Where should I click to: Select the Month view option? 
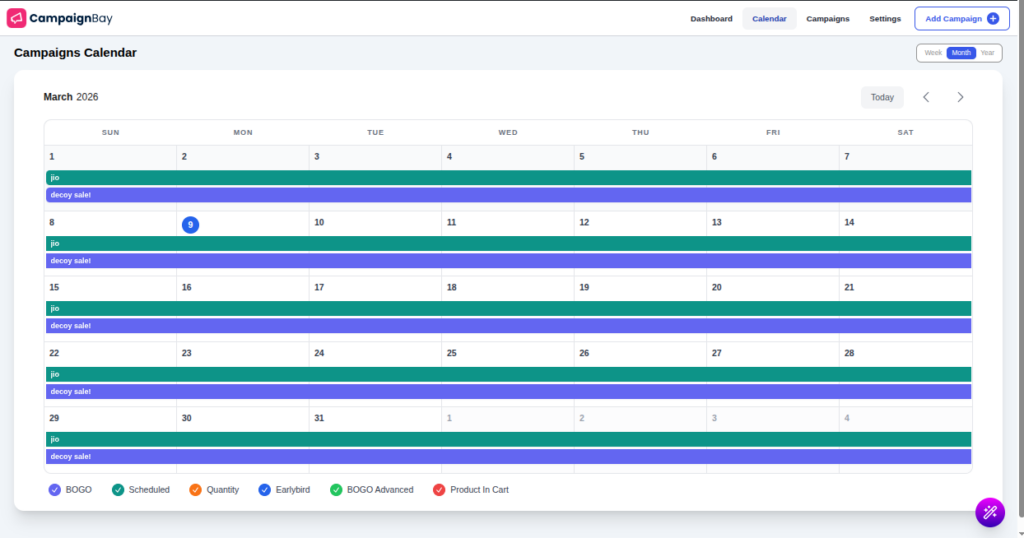[961, 53]
